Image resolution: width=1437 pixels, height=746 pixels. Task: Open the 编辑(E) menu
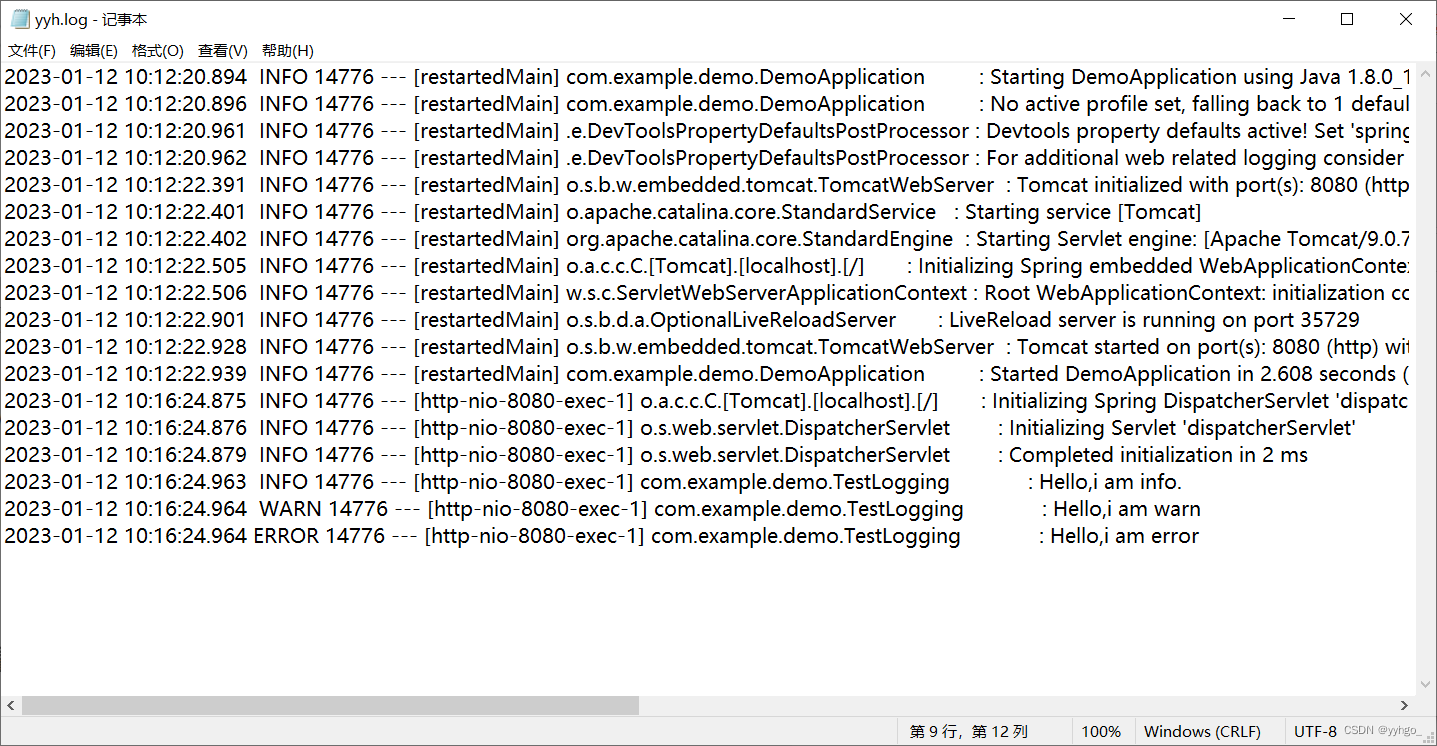pos(93,50)
